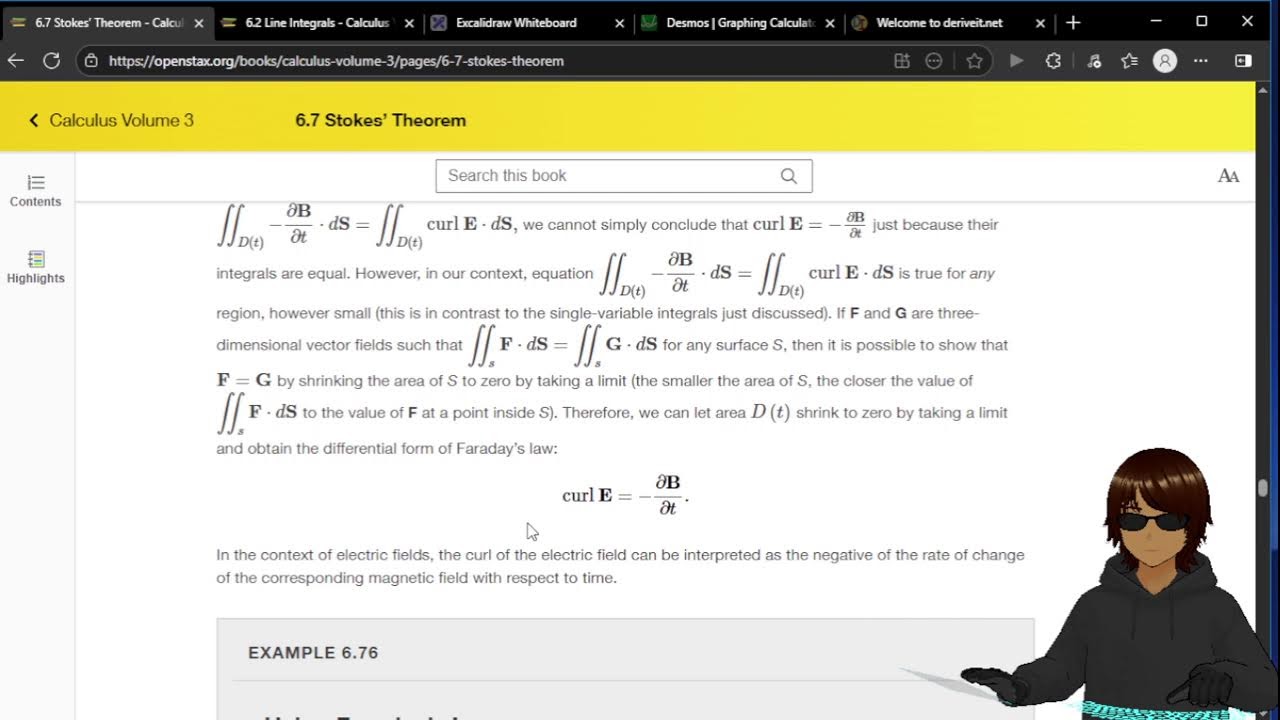Switch to 6.7 Stokes' Theorem tab
This screenshot has height=720, width=1280.
(107, 22)
